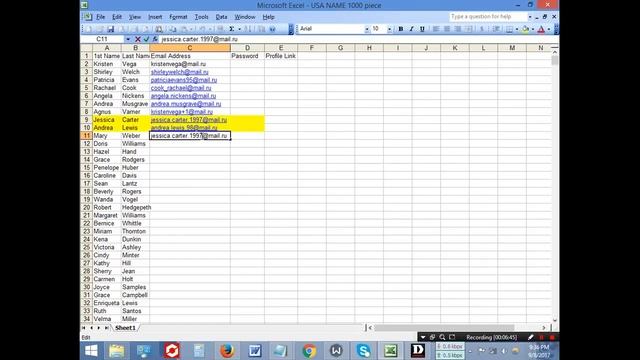Open cook_rachael@mail.ru email link
The width and height of the screenshot is (640, 360).
[181, 88]
